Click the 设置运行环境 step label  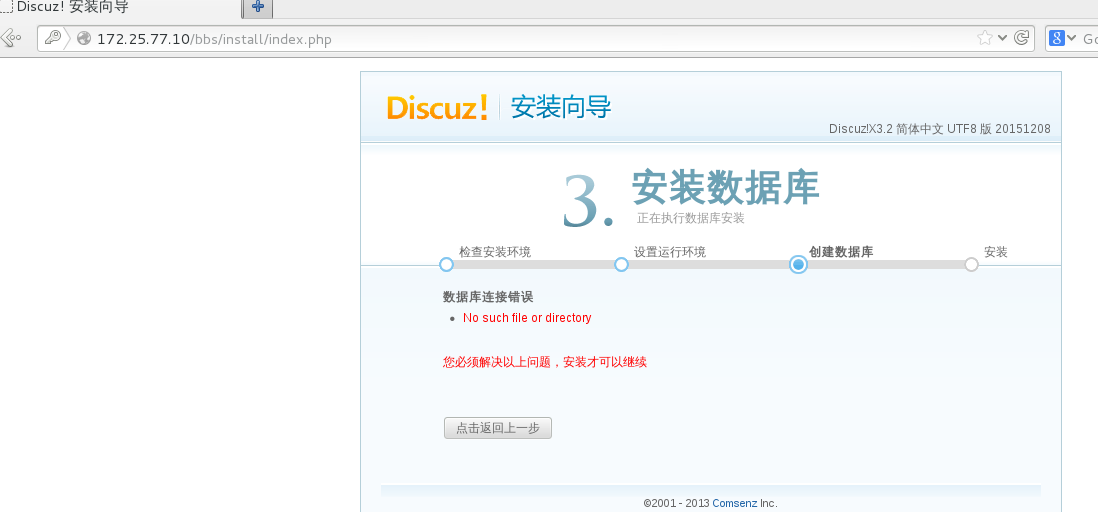(x=669, y=252)
